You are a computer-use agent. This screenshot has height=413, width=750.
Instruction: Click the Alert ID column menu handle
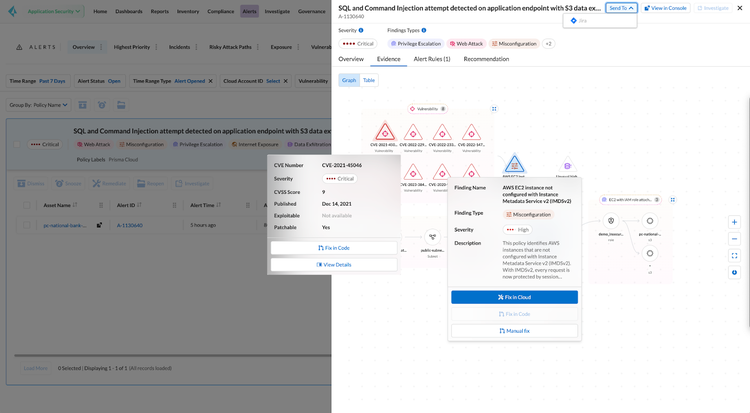point(174,205)
